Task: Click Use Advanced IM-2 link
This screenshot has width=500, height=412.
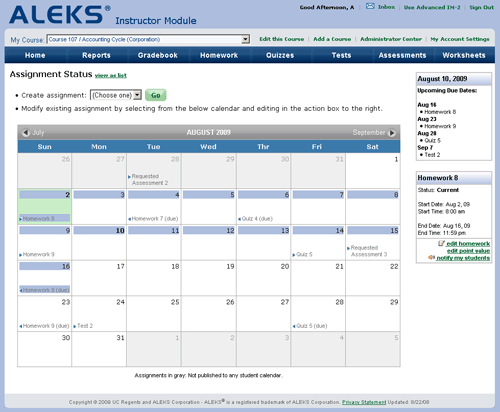Action: [x=432, y=7]
